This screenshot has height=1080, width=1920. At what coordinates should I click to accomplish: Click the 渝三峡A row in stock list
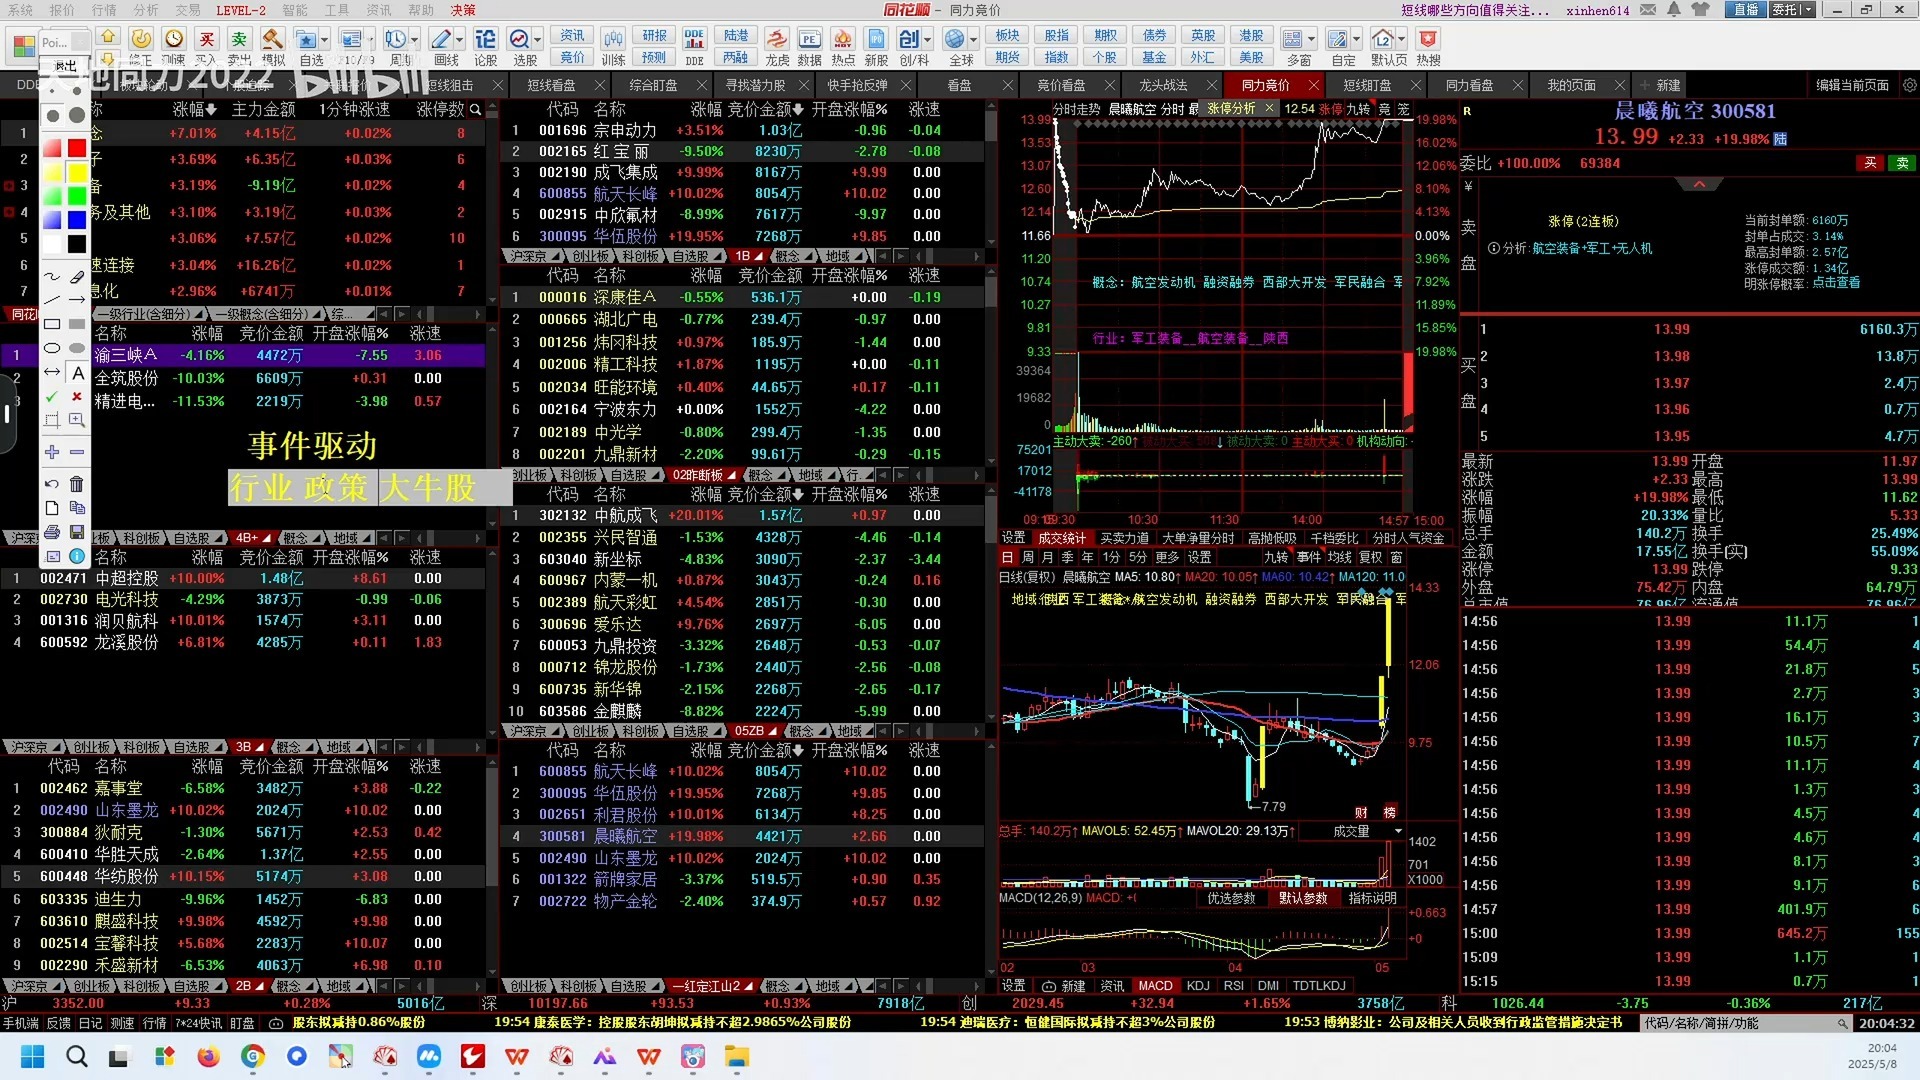click(x=244, y=355)
